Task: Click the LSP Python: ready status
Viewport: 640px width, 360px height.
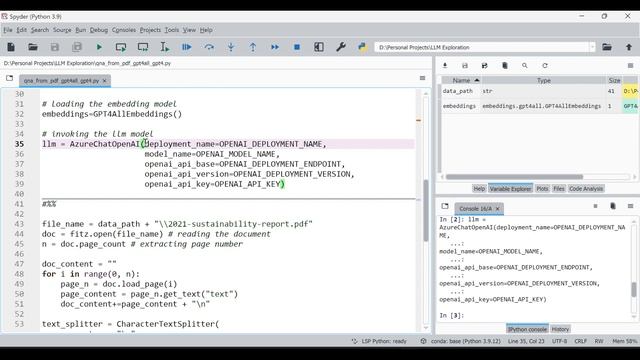Action: pyautogui.click(x=379, y=341)
